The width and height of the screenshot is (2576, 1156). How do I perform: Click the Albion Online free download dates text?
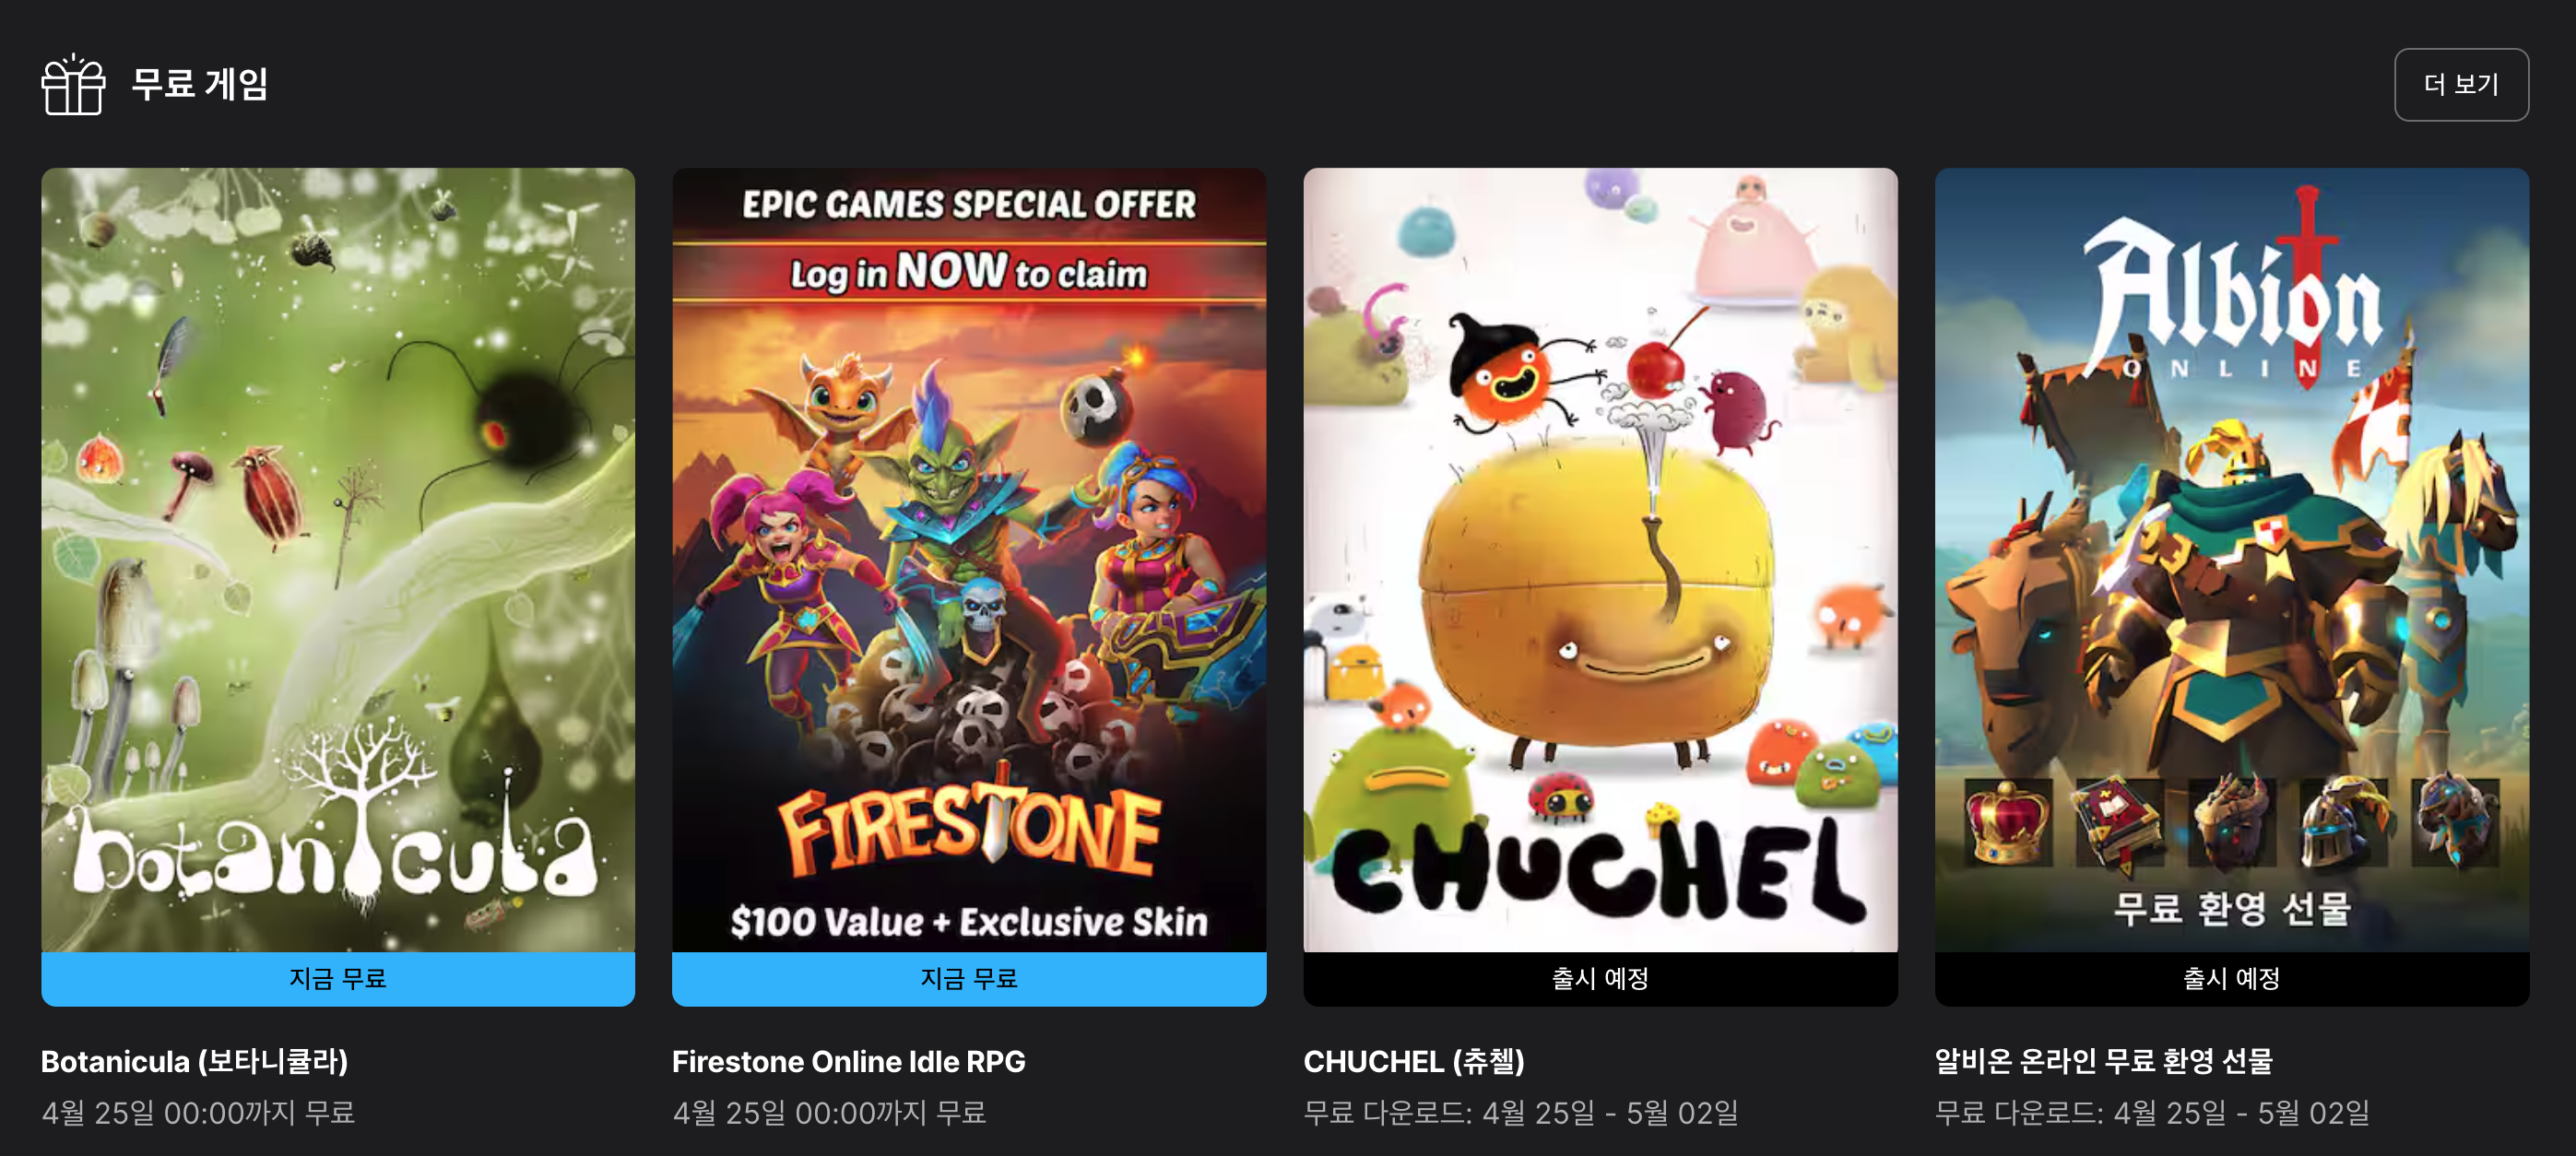click(2152, 1113)
